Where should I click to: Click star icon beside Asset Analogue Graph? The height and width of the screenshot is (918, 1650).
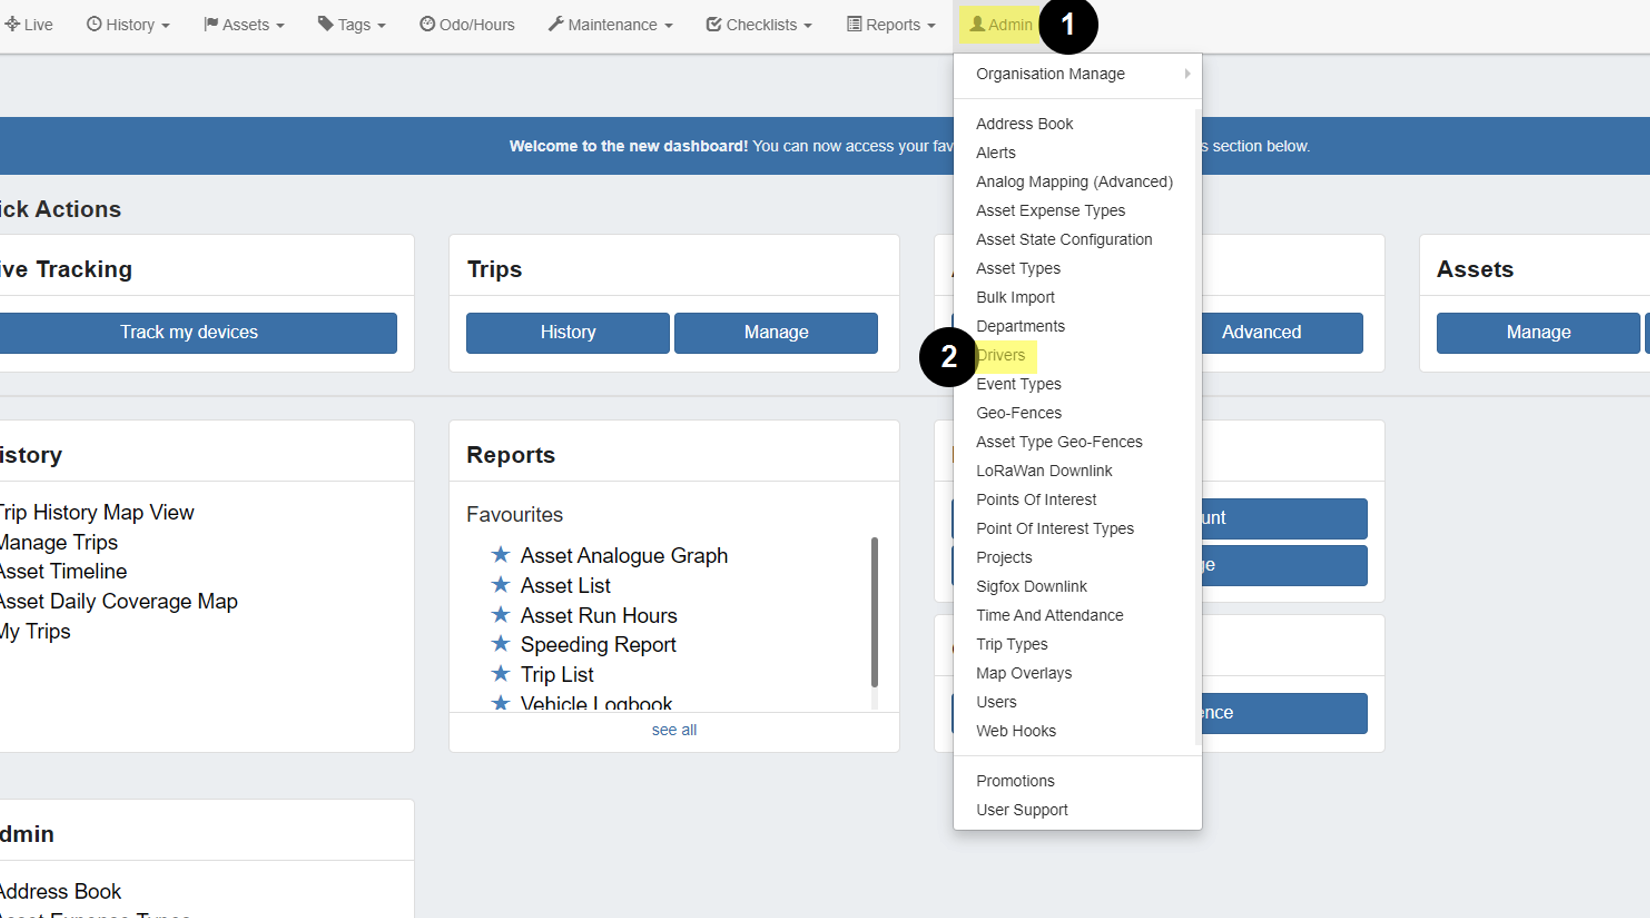(501, 554)
